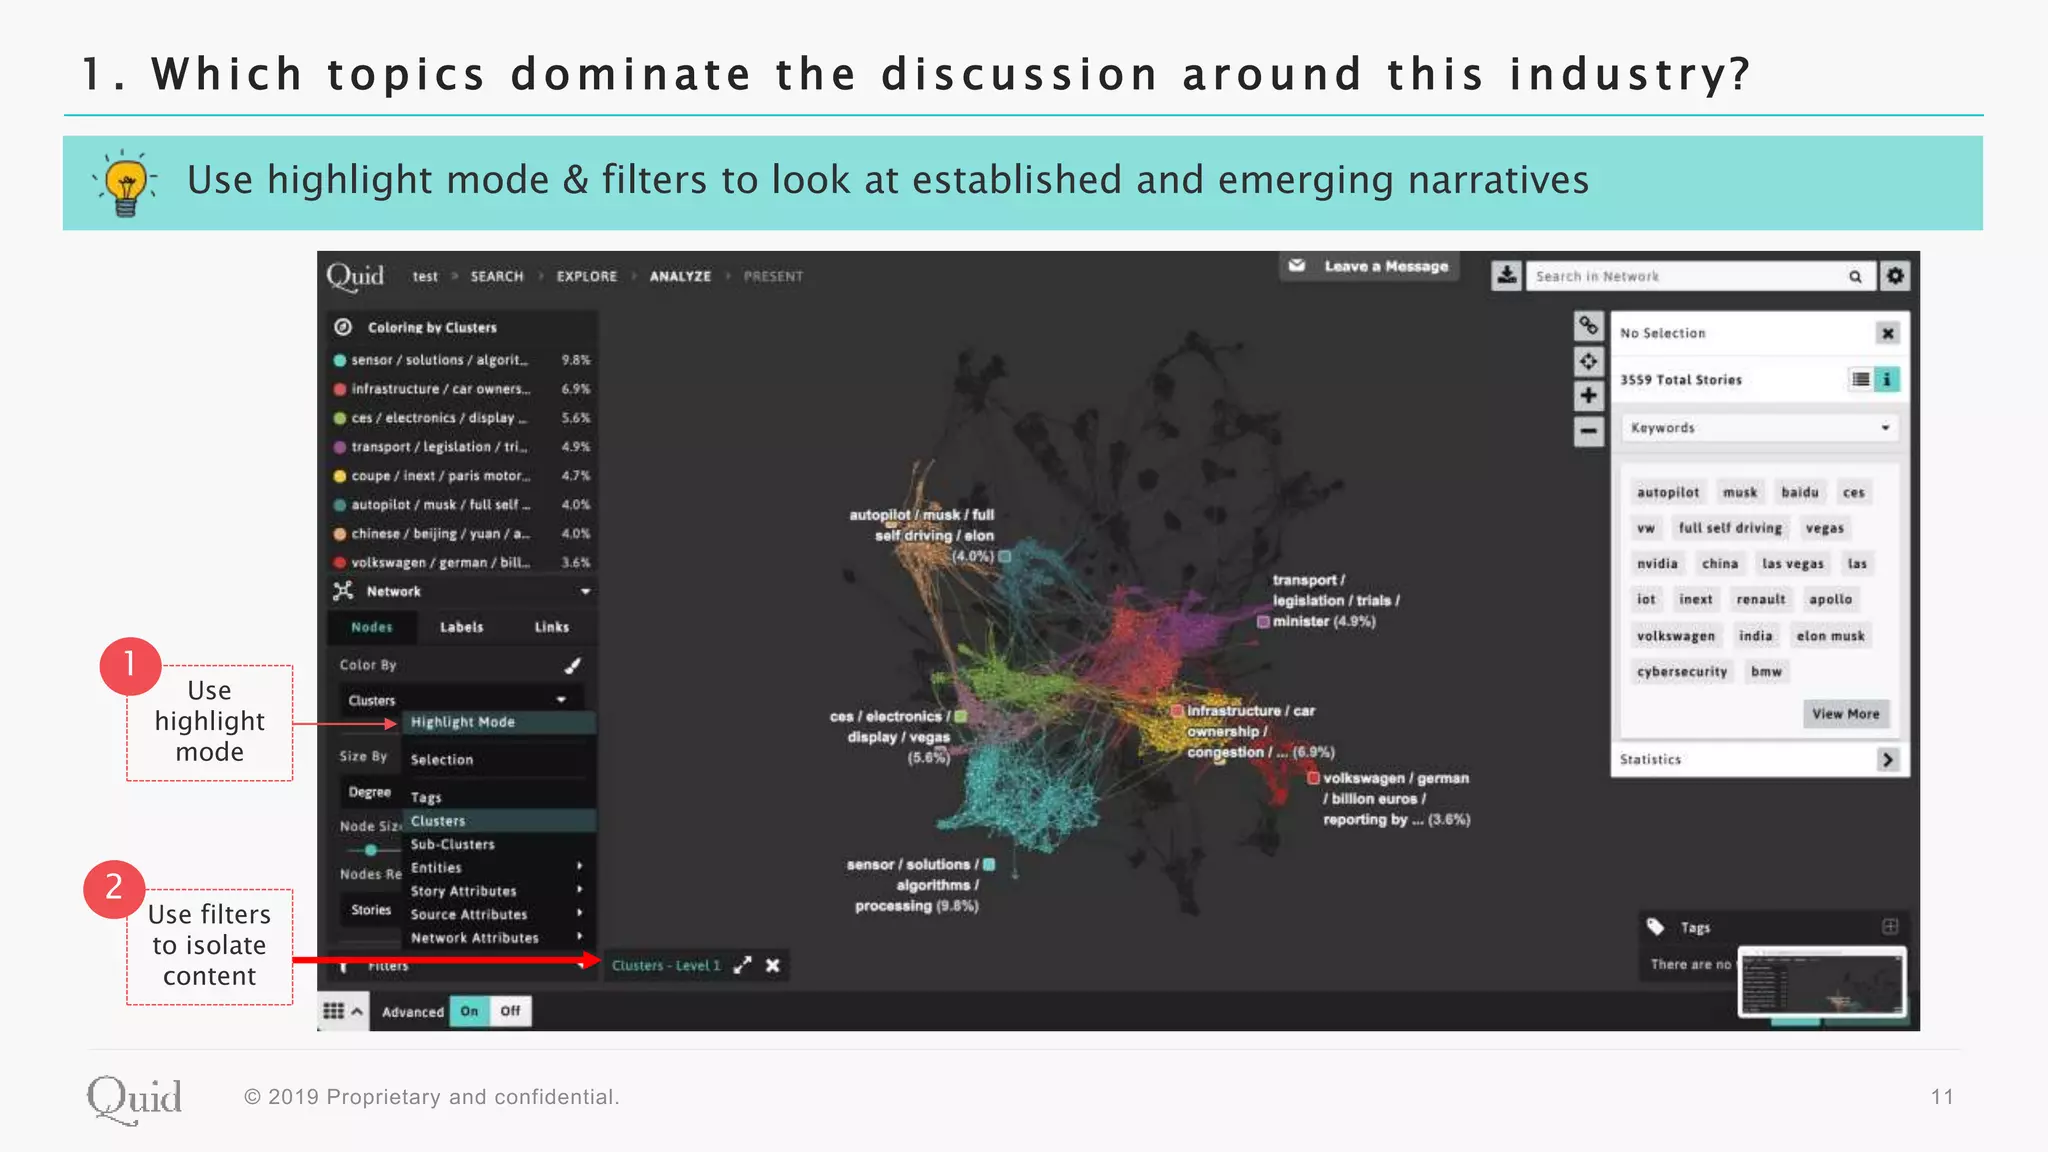Close the No Selection panel
The image size is (2048, 1152).
point(1887,333)
